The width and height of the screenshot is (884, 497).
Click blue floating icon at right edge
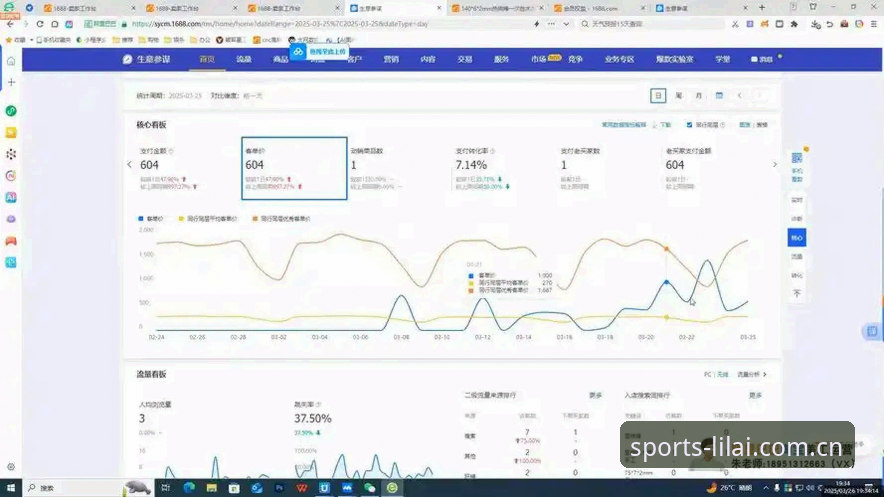pyautogui.click(x=872, y=331)
